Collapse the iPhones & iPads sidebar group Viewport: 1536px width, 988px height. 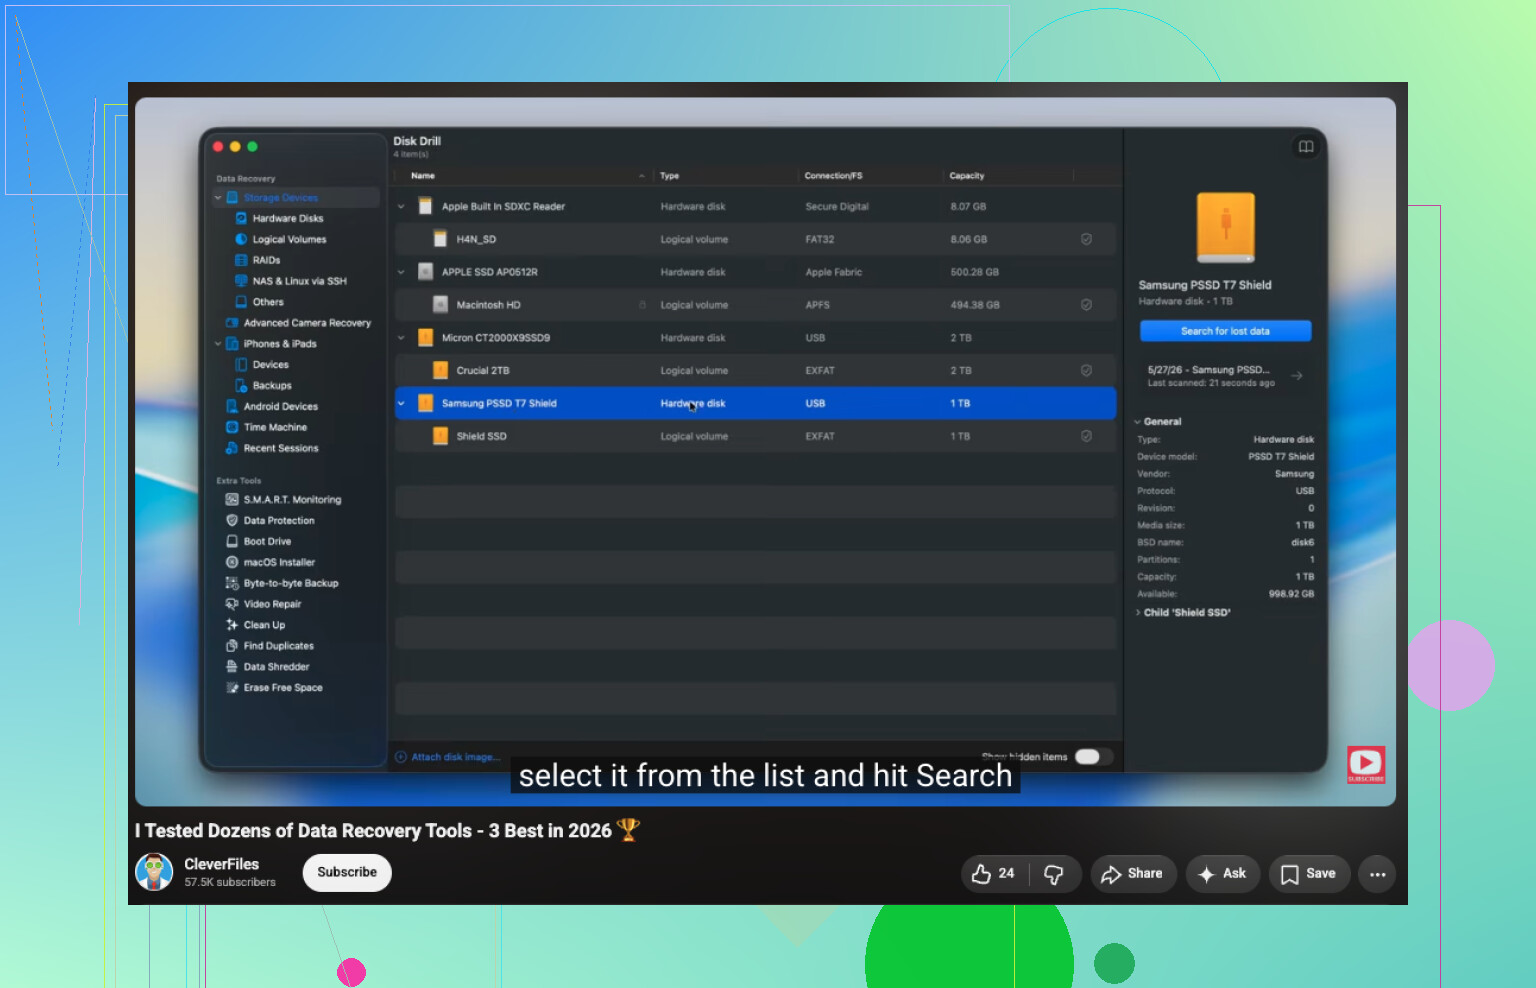tap(218, 344)
